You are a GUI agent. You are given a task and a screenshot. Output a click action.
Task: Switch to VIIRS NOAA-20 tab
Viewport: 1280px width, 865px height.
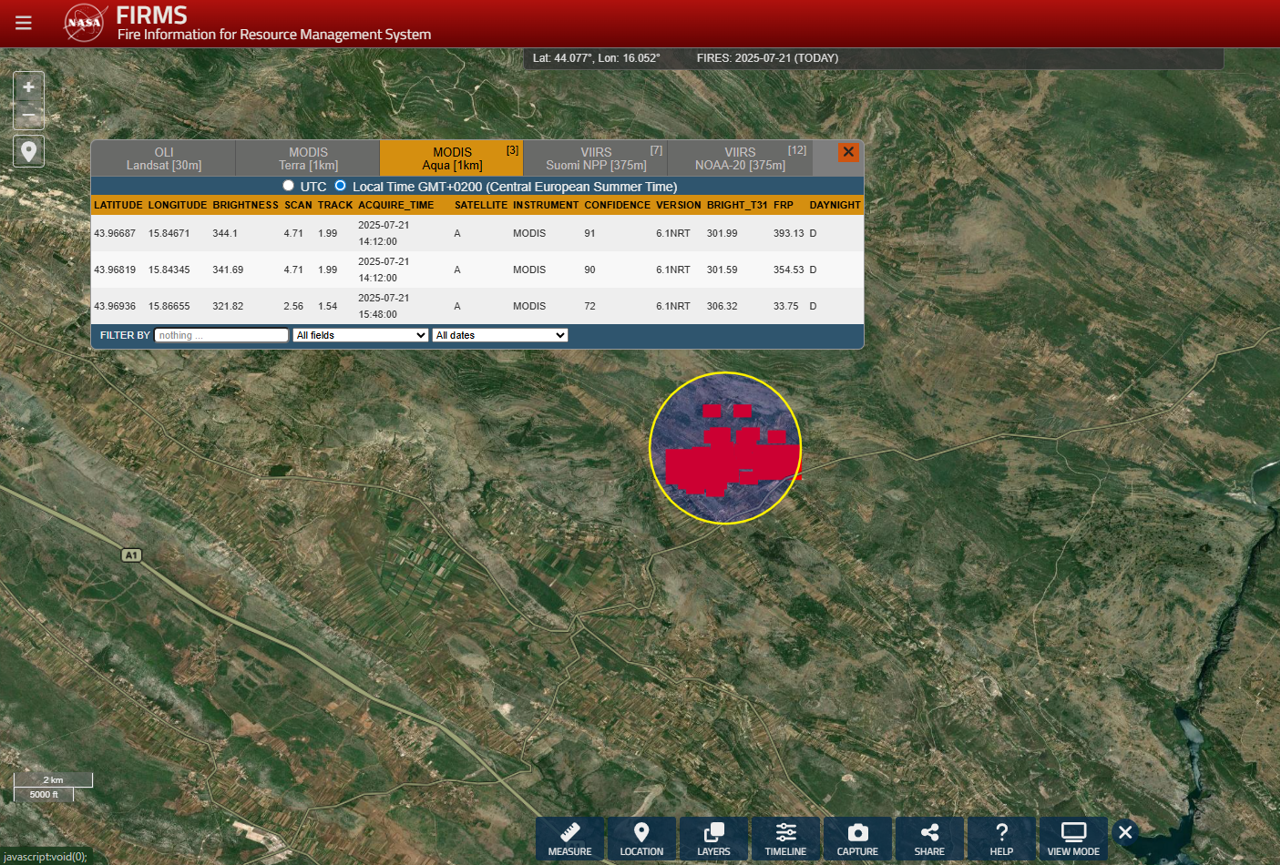(x=740, y=159)
